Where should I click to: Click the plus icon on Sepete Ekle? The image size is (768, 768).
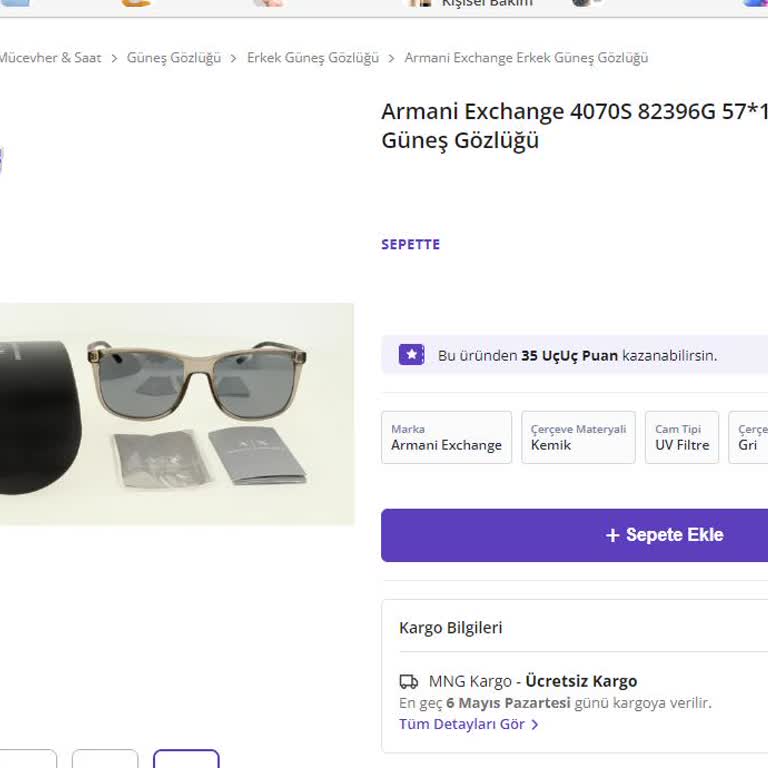(613, 535)
